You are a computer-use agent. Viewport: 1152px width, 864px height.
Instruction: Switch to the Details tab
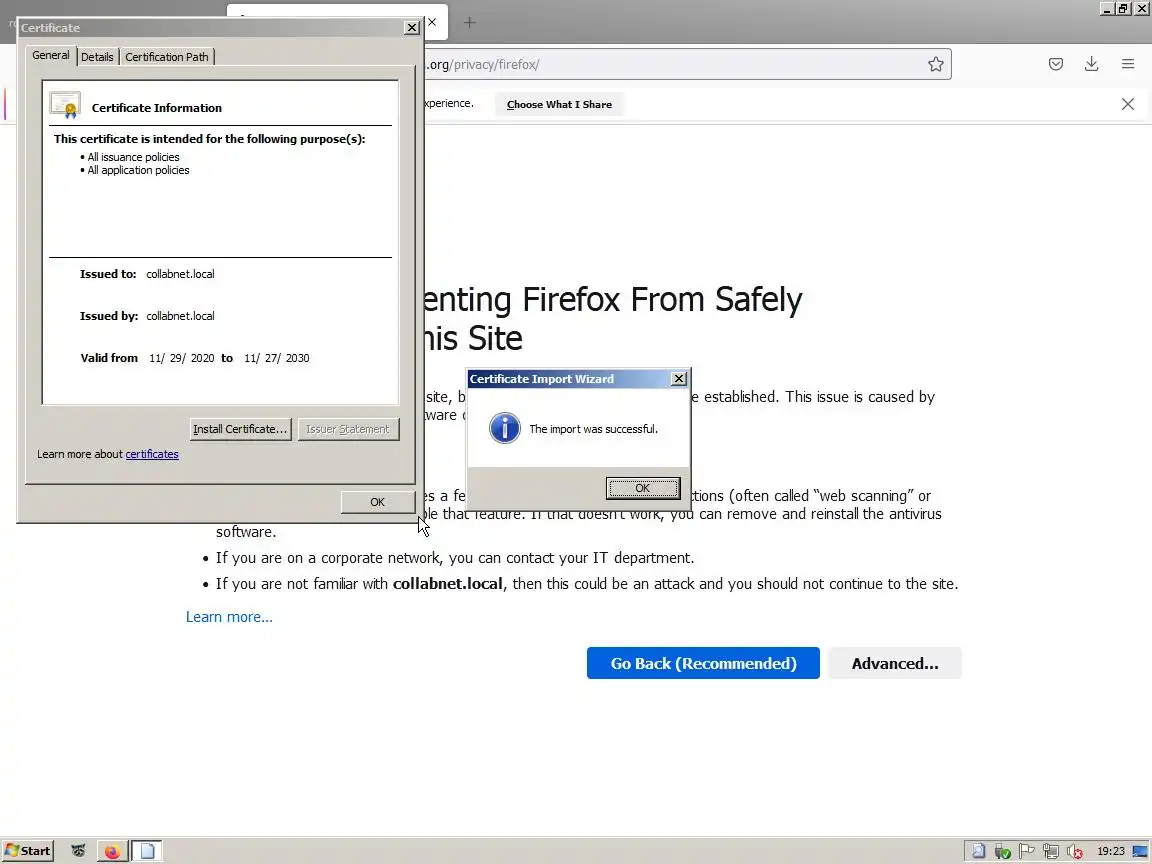click(x=97, y=57)
